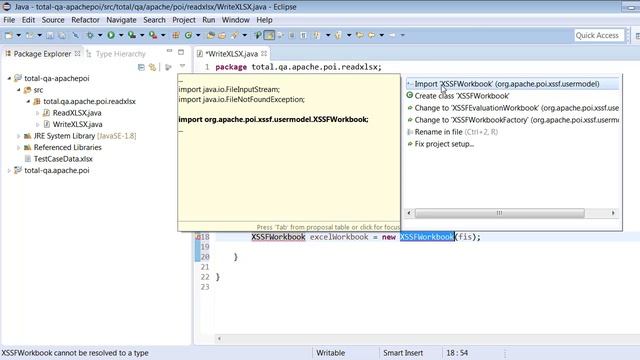This screenshot has height=360, width=640.
Task: Open the Source menu
Action: coord(53,20)
